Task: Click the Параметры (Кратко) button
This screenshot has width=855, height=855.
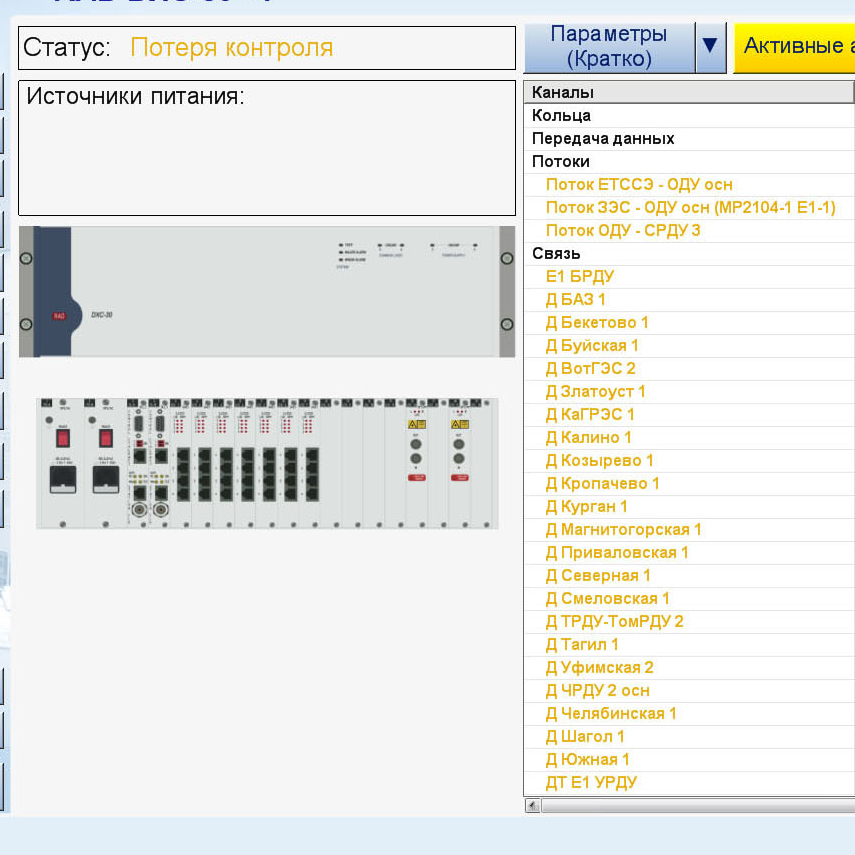Action: [x=608, y=46]
